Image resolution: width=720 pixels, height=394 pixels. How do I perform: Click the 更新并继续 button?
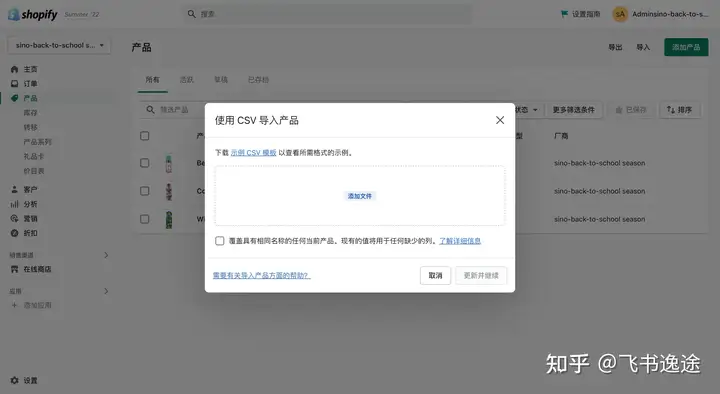[481, 276]
